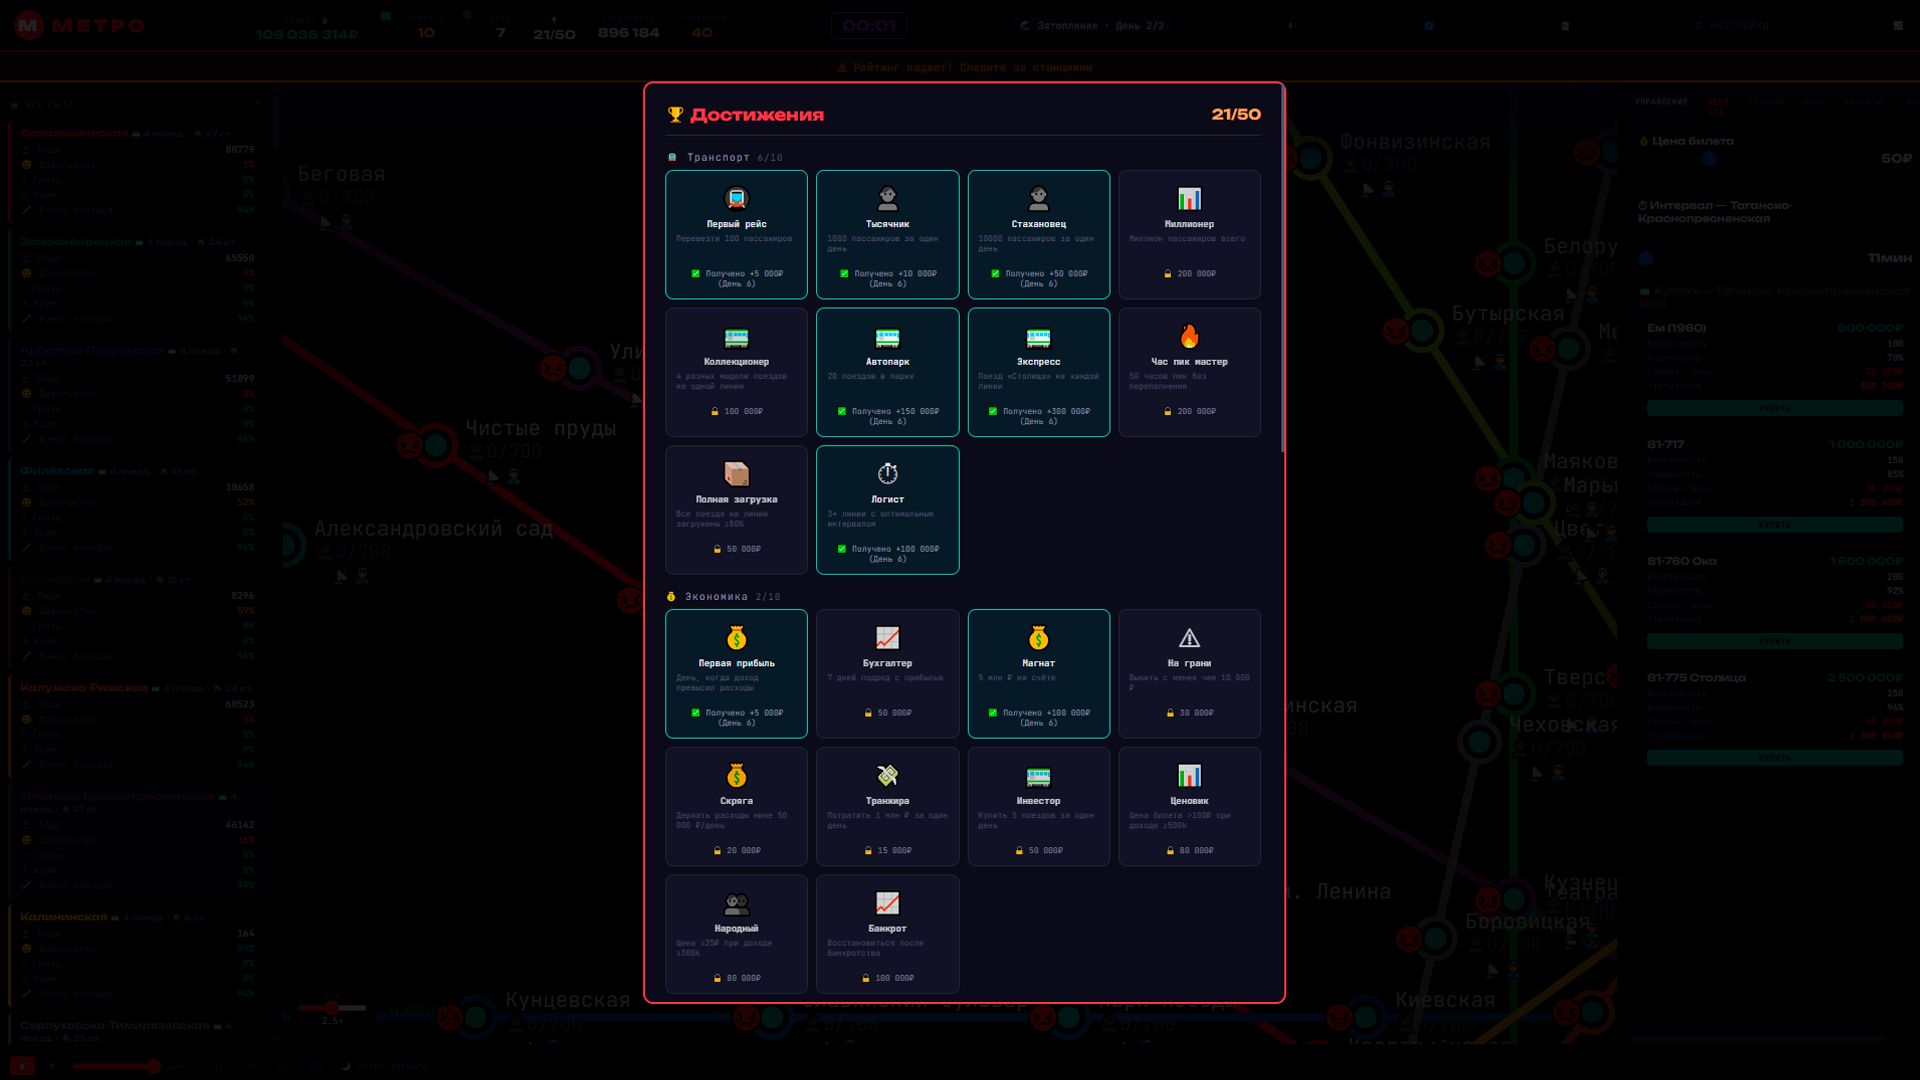Click the Час пик мастер flame icon
The height and width of the screenshot is (1080, 1920).
pos(1189,336)
